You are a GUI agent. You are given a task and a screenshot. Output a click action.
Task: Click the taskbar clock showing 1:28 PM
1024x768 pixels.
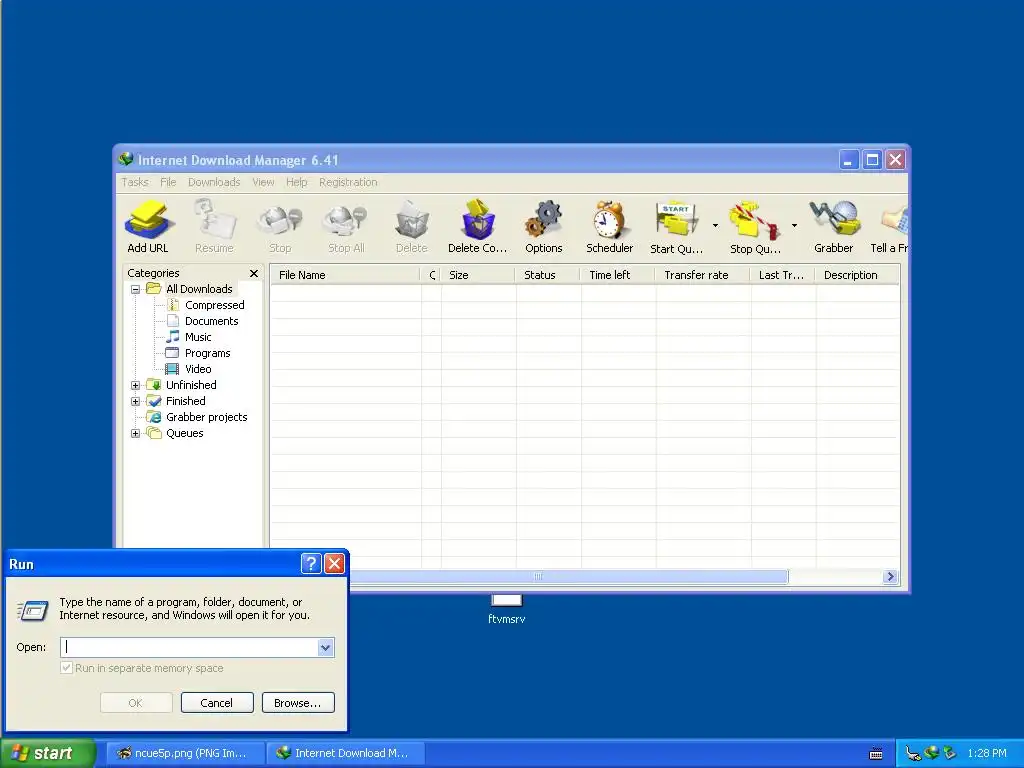(x=987, y=753)
